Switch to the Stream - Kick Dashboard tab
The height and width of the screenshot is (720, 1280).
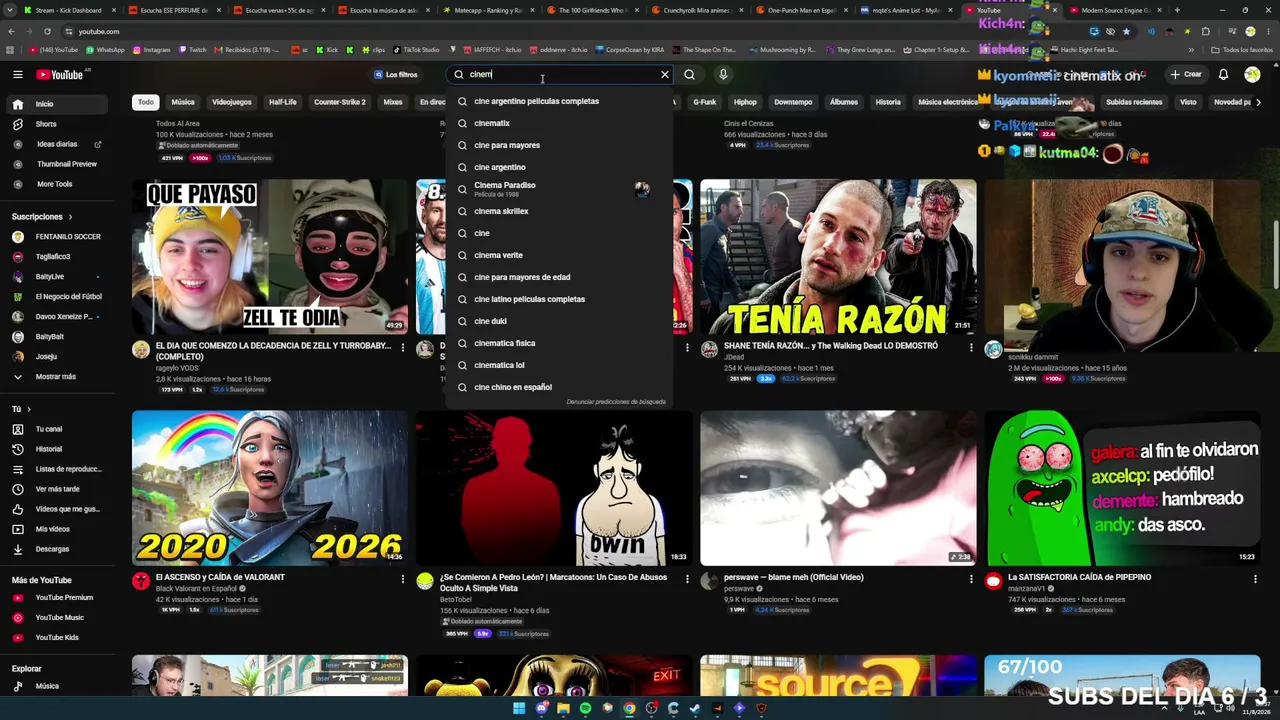point(68,10)
